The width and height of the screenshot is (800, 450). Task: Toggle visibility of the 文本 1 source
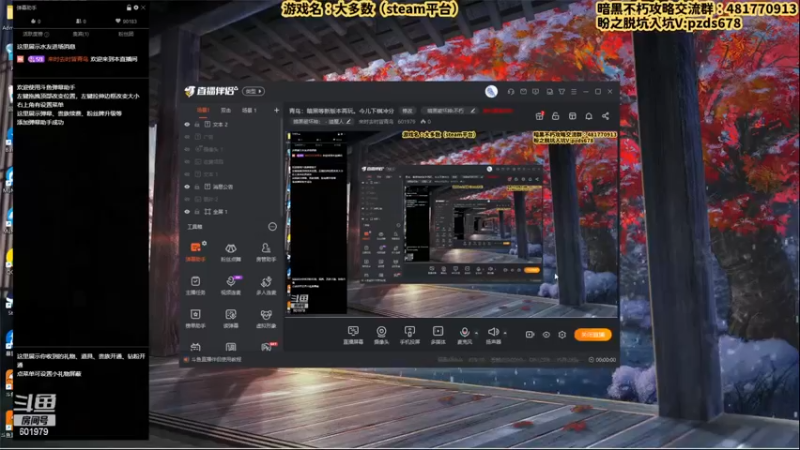tap(187, 174)
